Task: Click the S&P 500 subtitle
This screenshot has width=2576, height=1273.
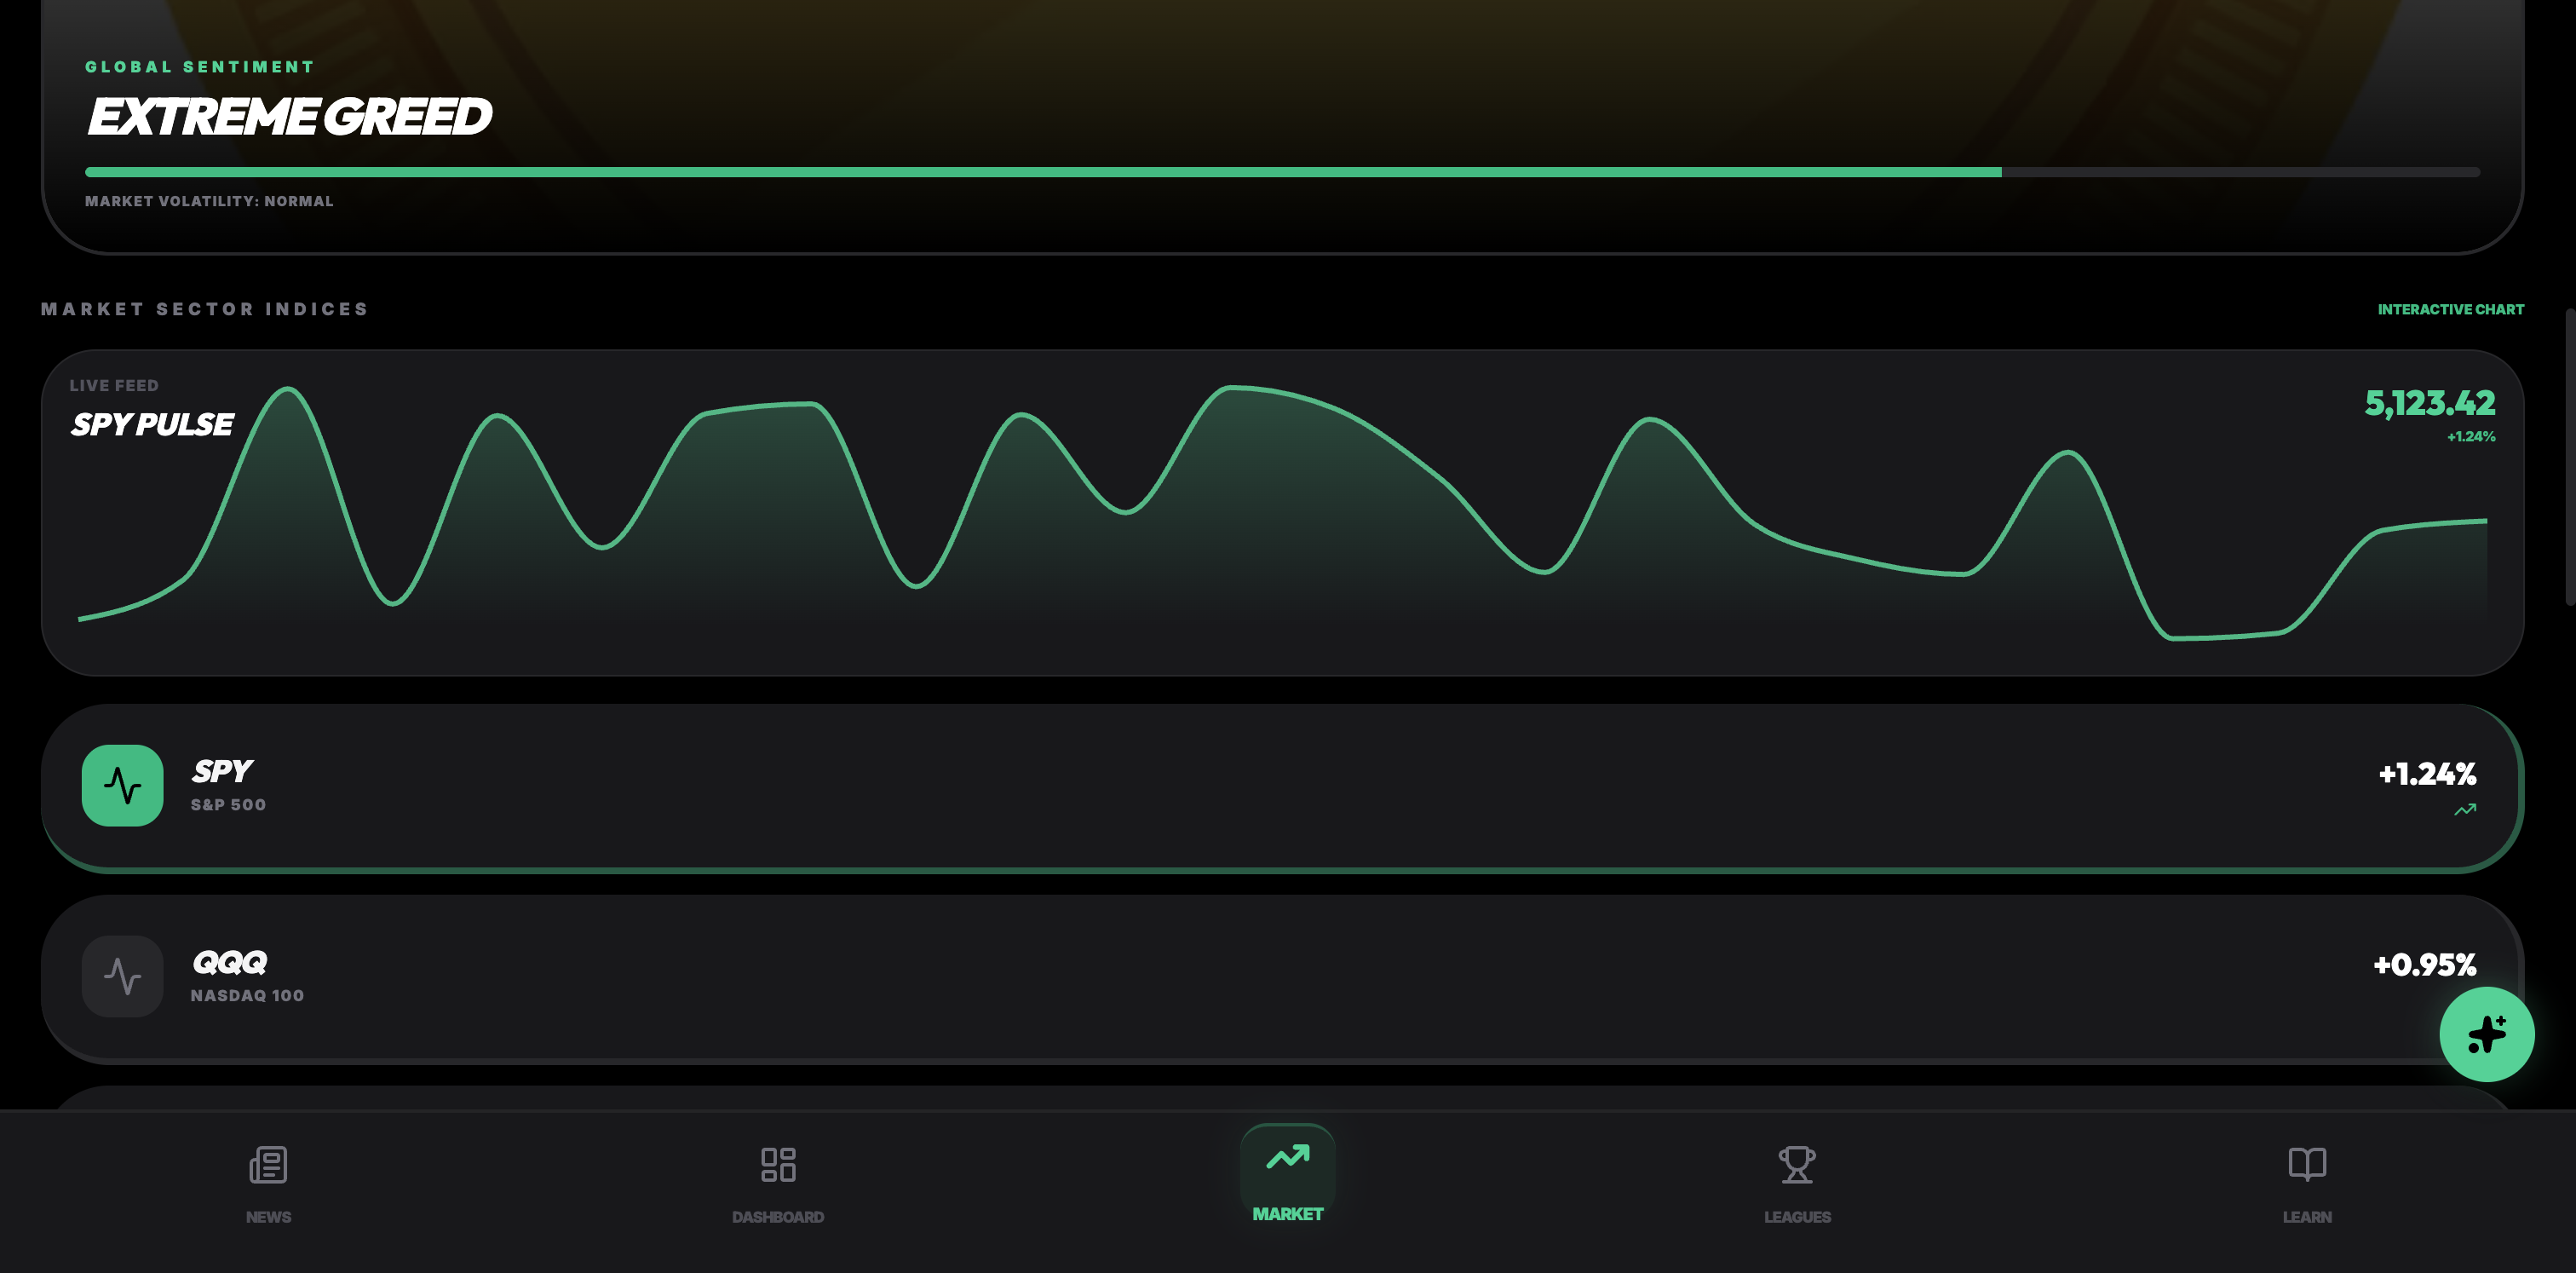Action: (228, 804)
